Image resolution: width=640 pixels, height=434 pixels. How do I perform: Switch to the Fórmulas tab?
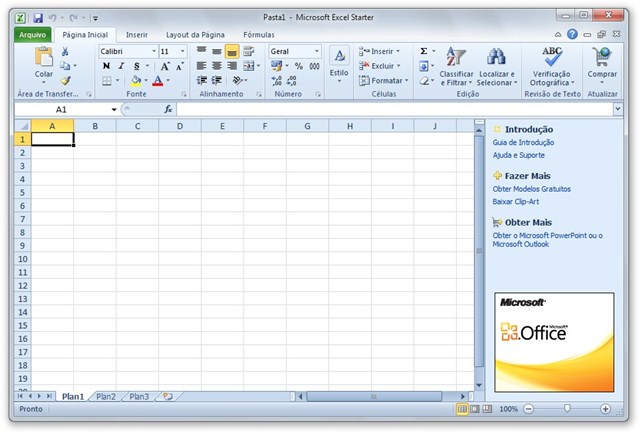[259, 35]
